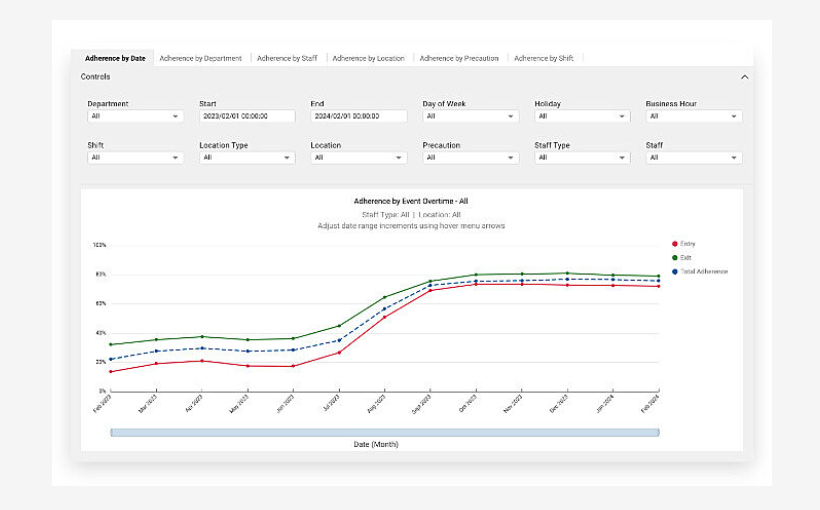Click the Staff Type dropdown arrow
The image size is (820, 510).
[623, 157]
